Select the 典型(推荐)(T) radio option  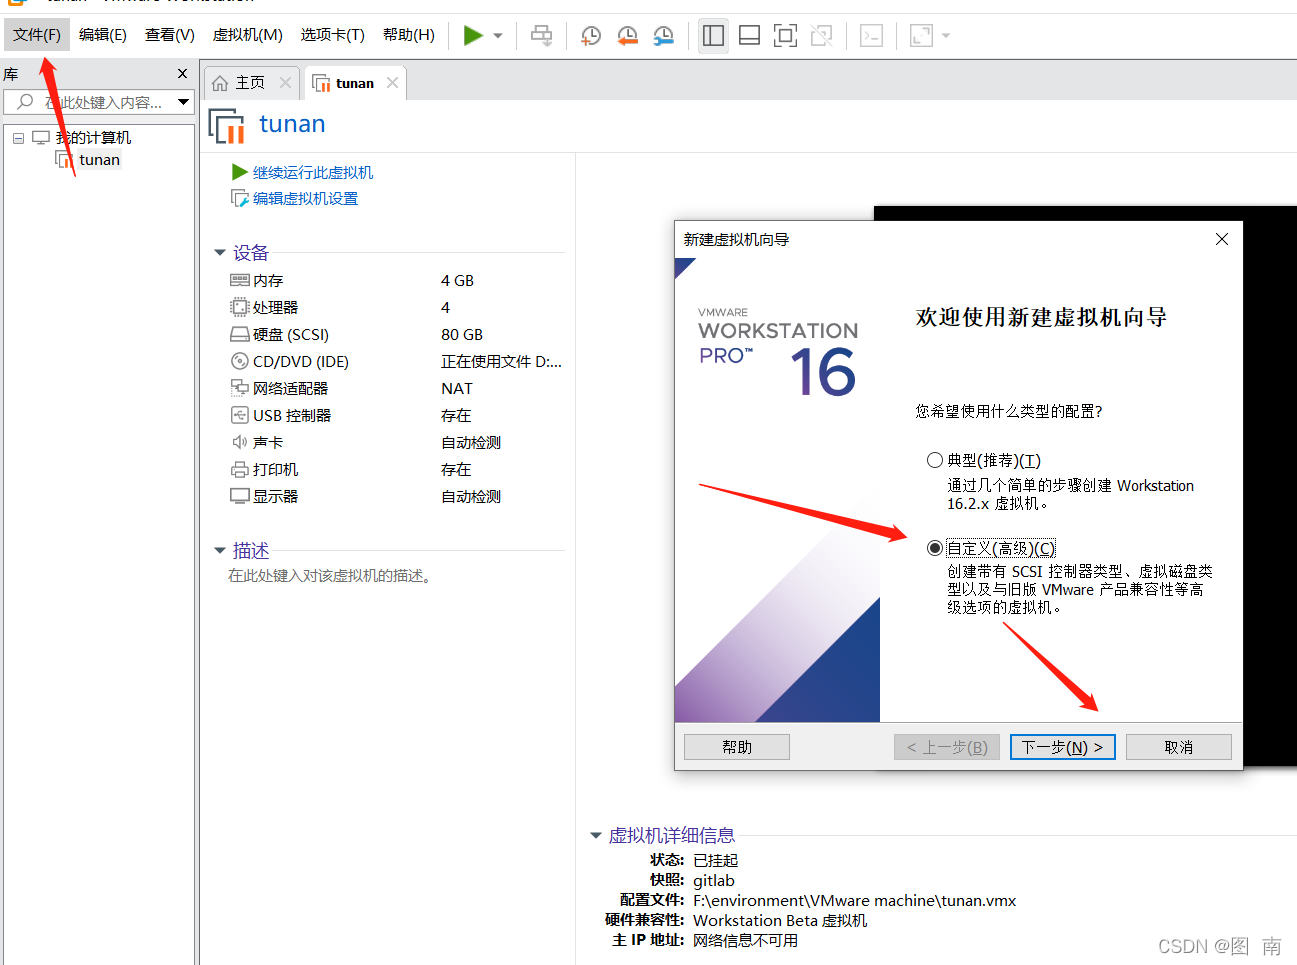coord(935,460)
